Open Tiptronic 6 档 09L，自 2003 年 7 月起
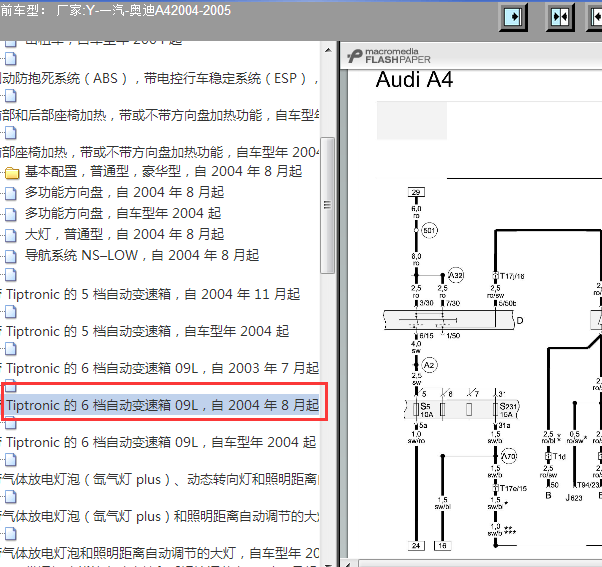Image resolution: width=602 pixels, height=567 pixels. pos(160,368)
